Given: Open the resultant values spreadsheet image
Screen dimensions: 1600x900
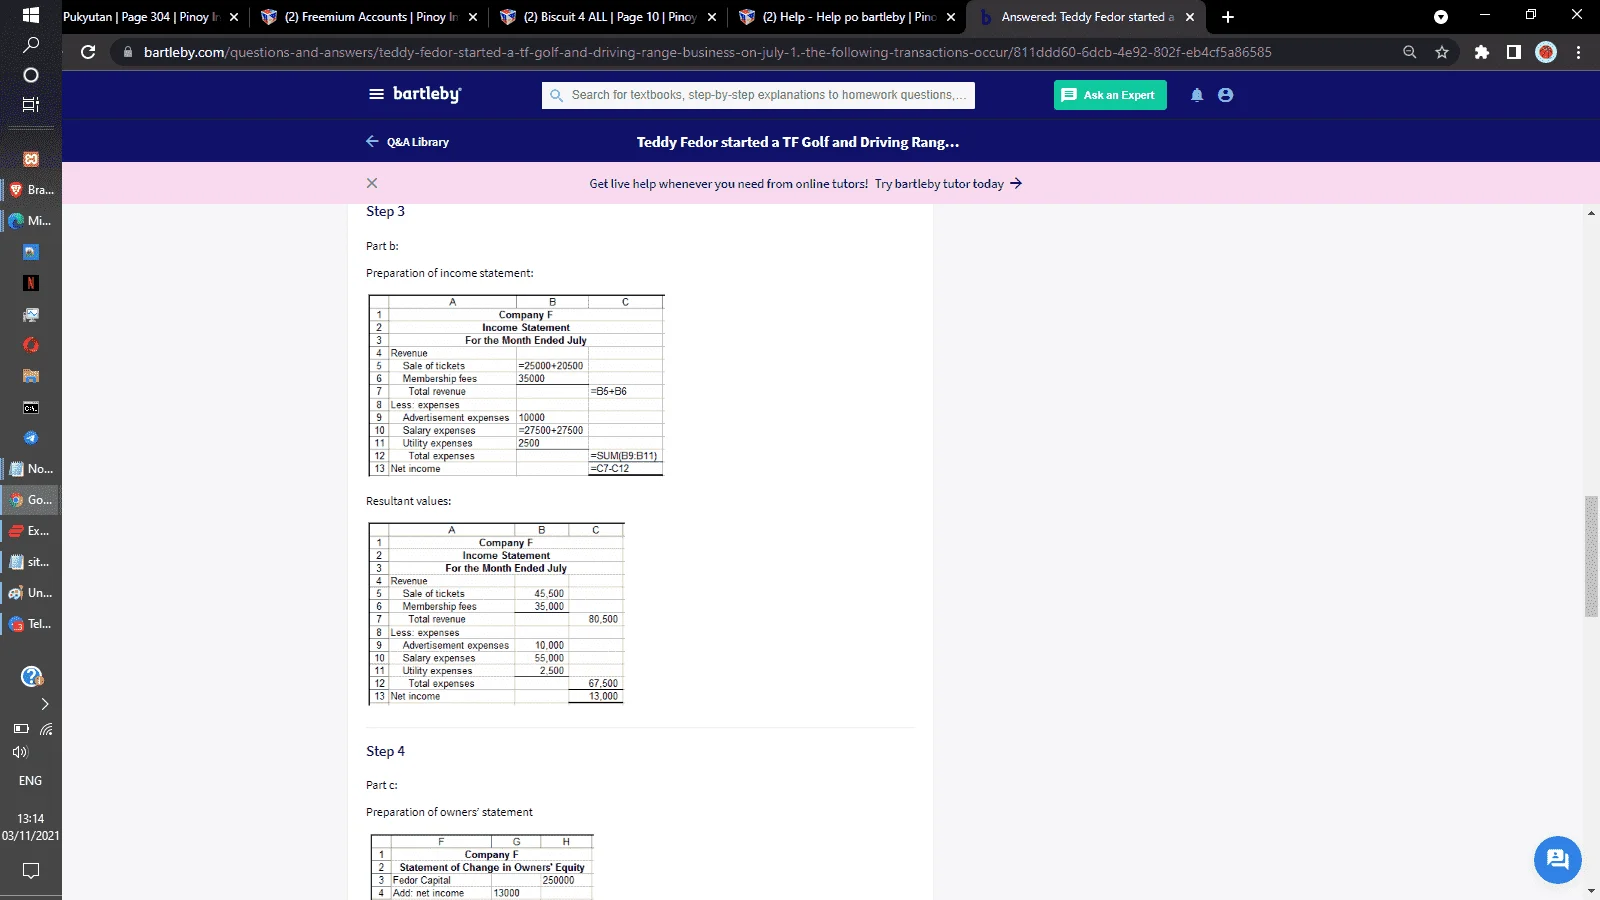Looking at the screenshot, I should pos(496,613).
